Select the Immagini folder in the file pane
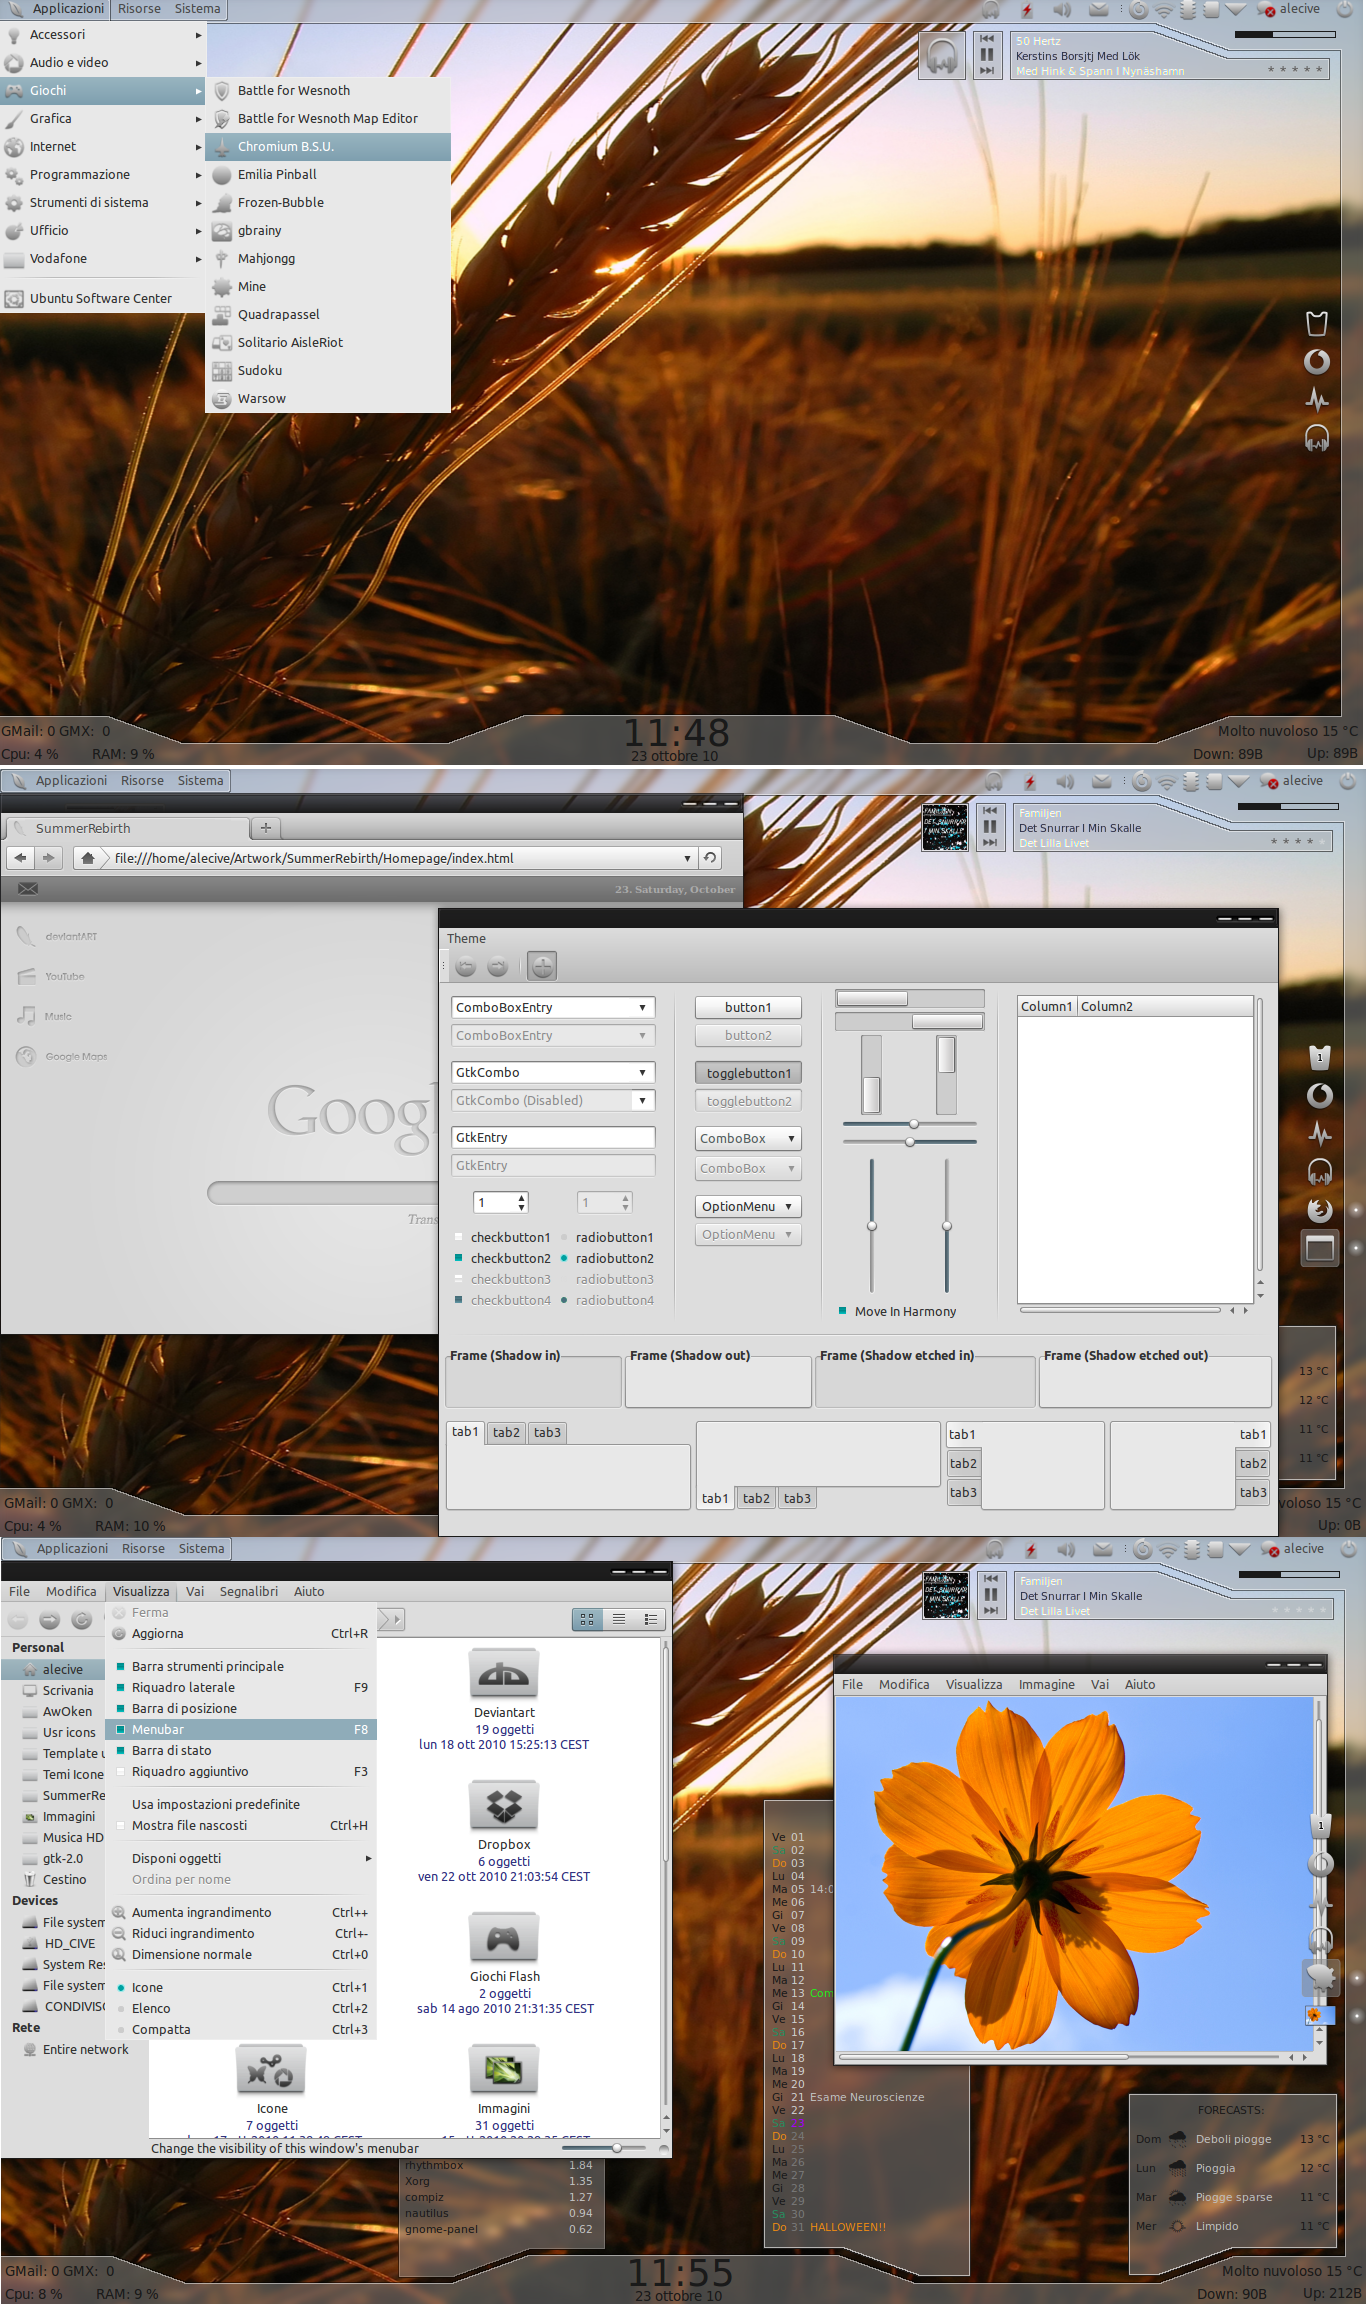 coord(504,2070)
